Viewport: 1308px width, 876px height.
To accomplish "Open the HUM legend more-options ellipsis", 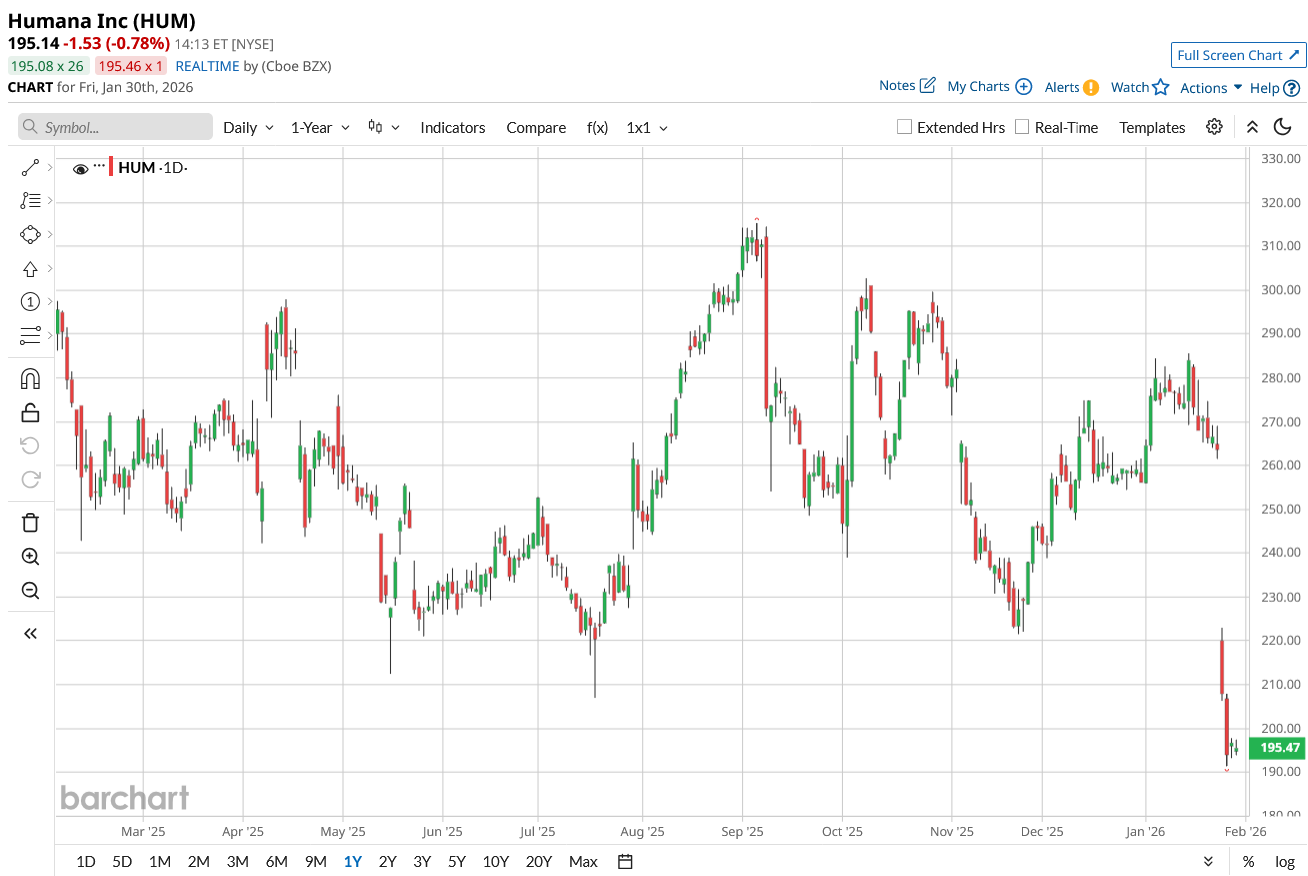I will tap(99, 165).
